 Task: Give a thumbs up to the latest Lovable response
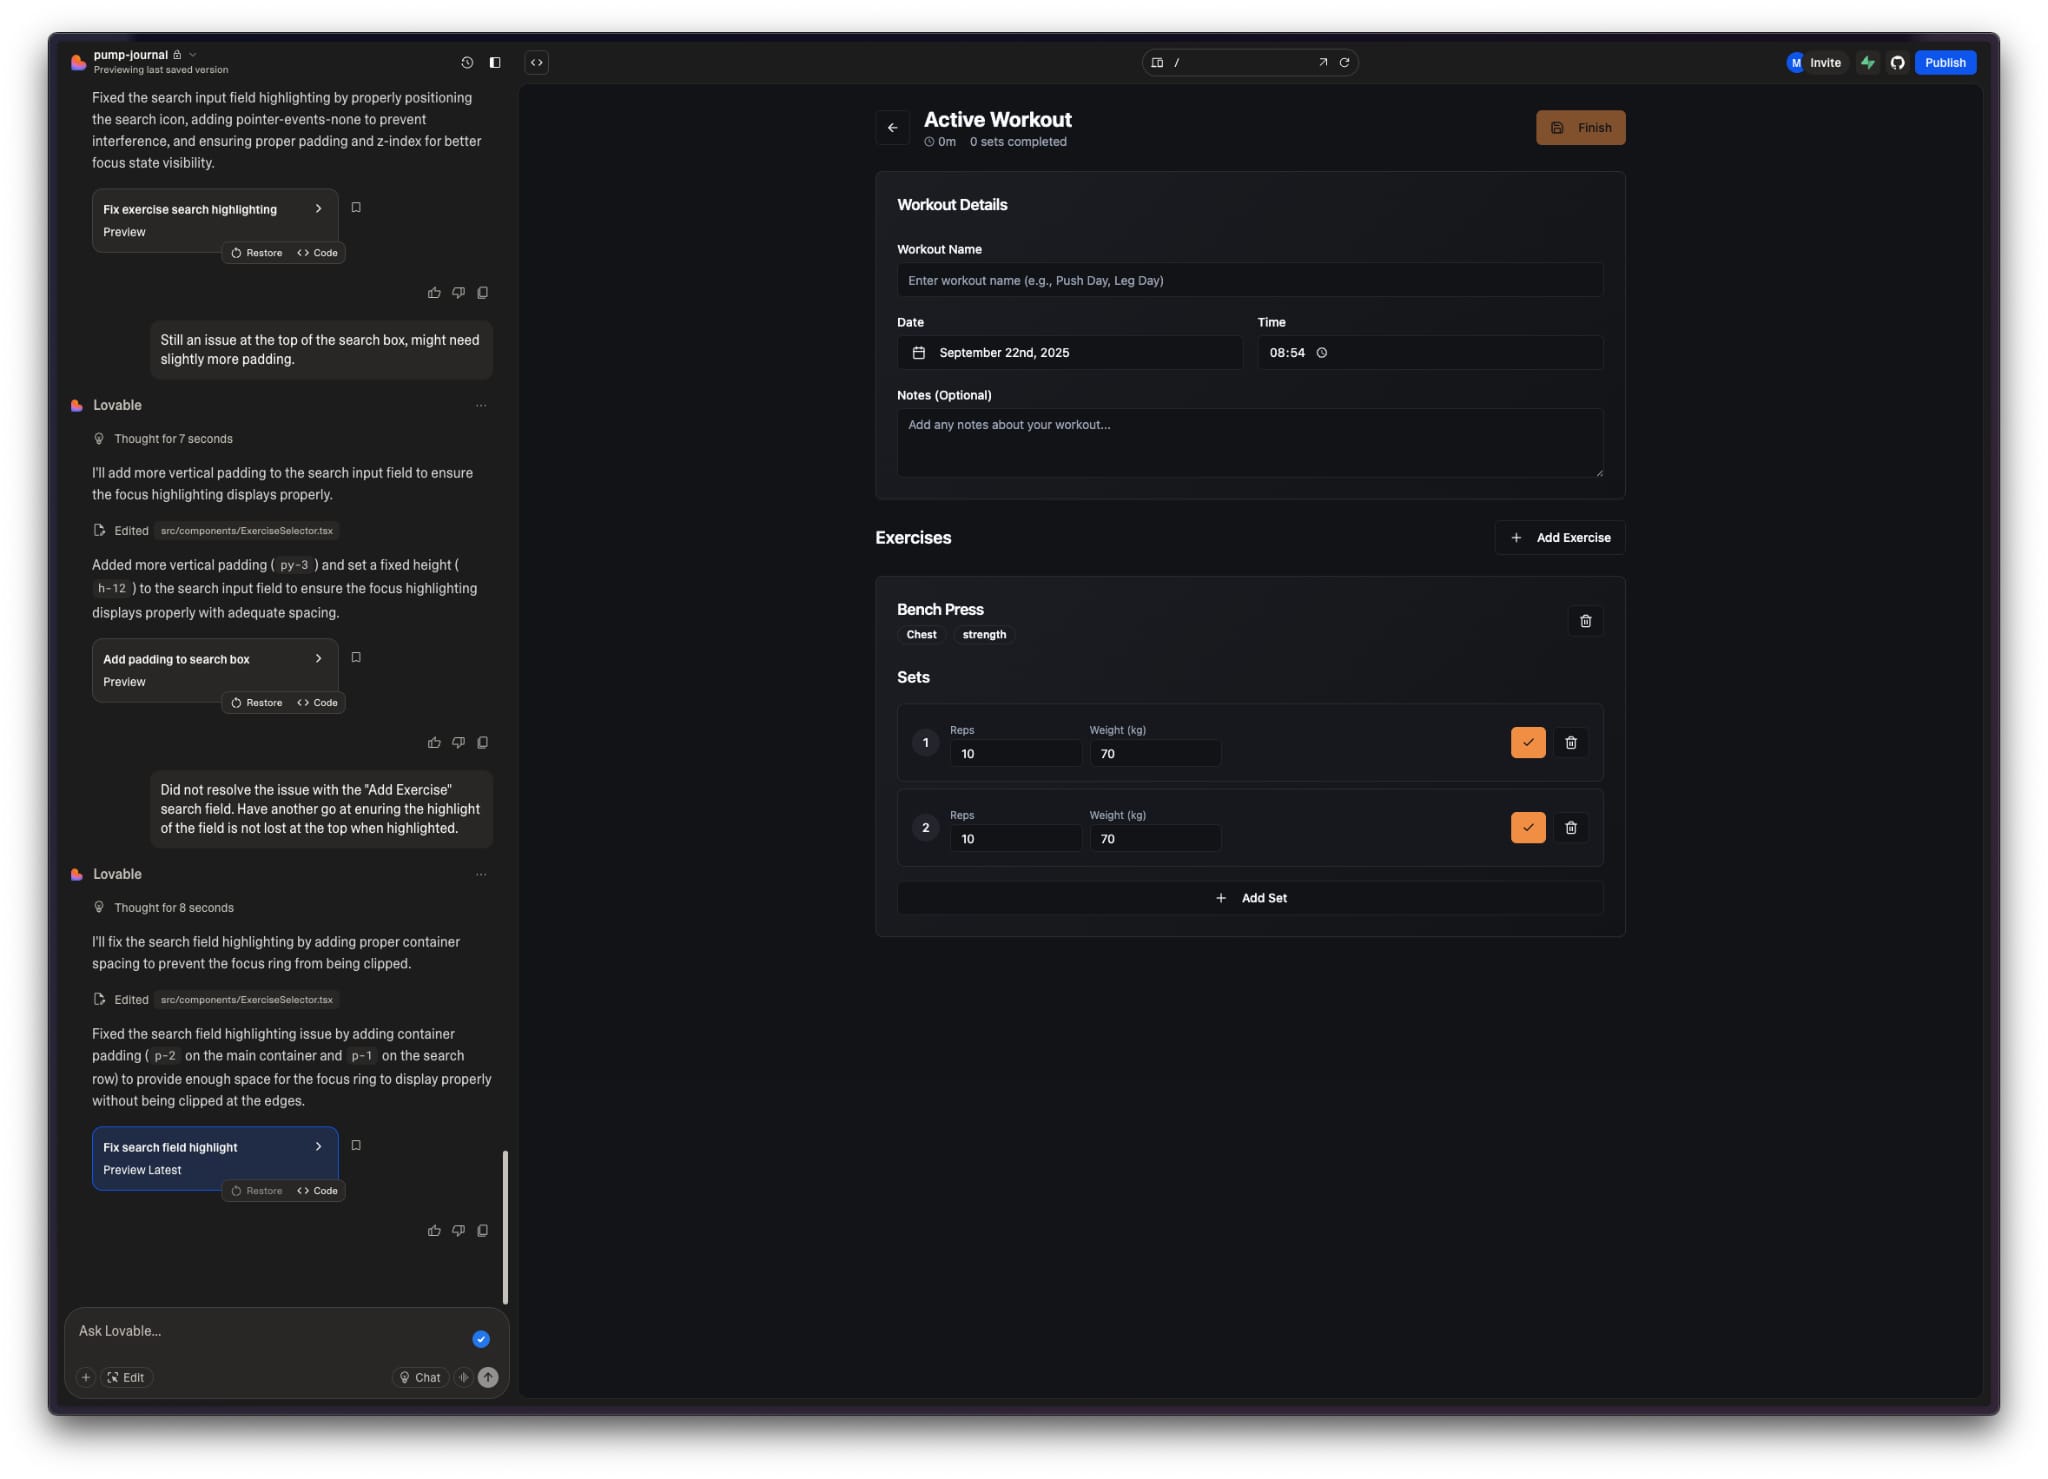434,1230
